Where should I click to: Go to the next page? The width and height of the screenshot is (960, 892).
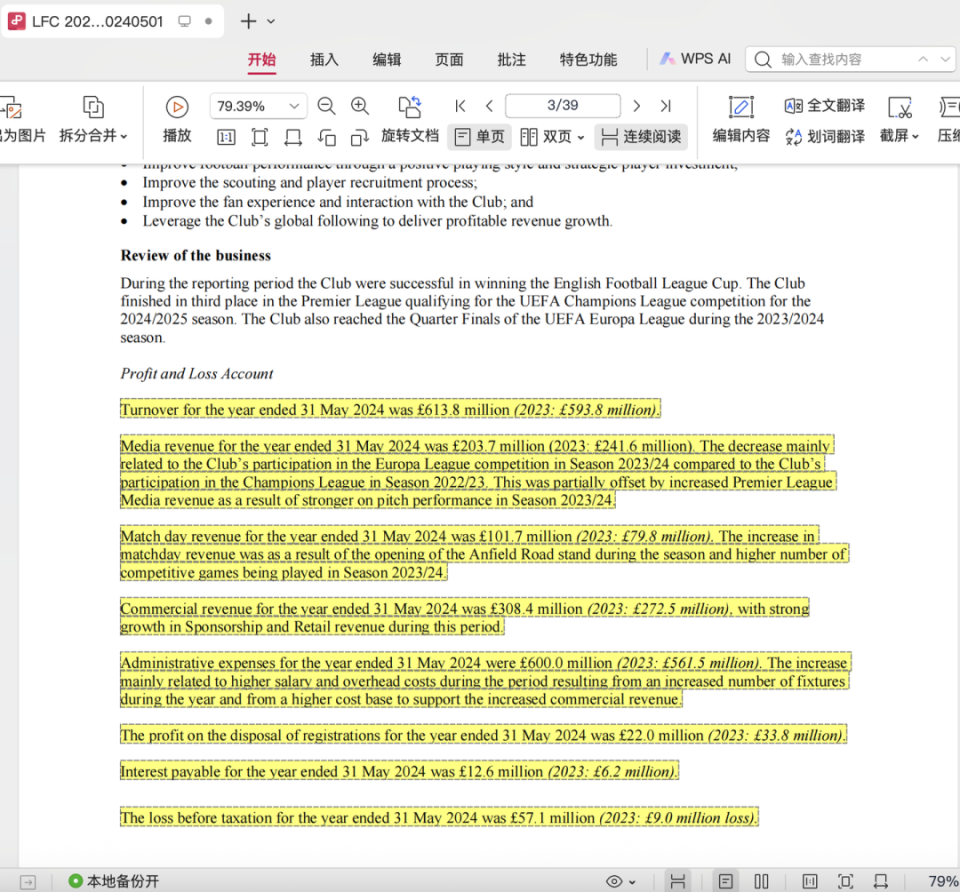(x=637, y=106)
